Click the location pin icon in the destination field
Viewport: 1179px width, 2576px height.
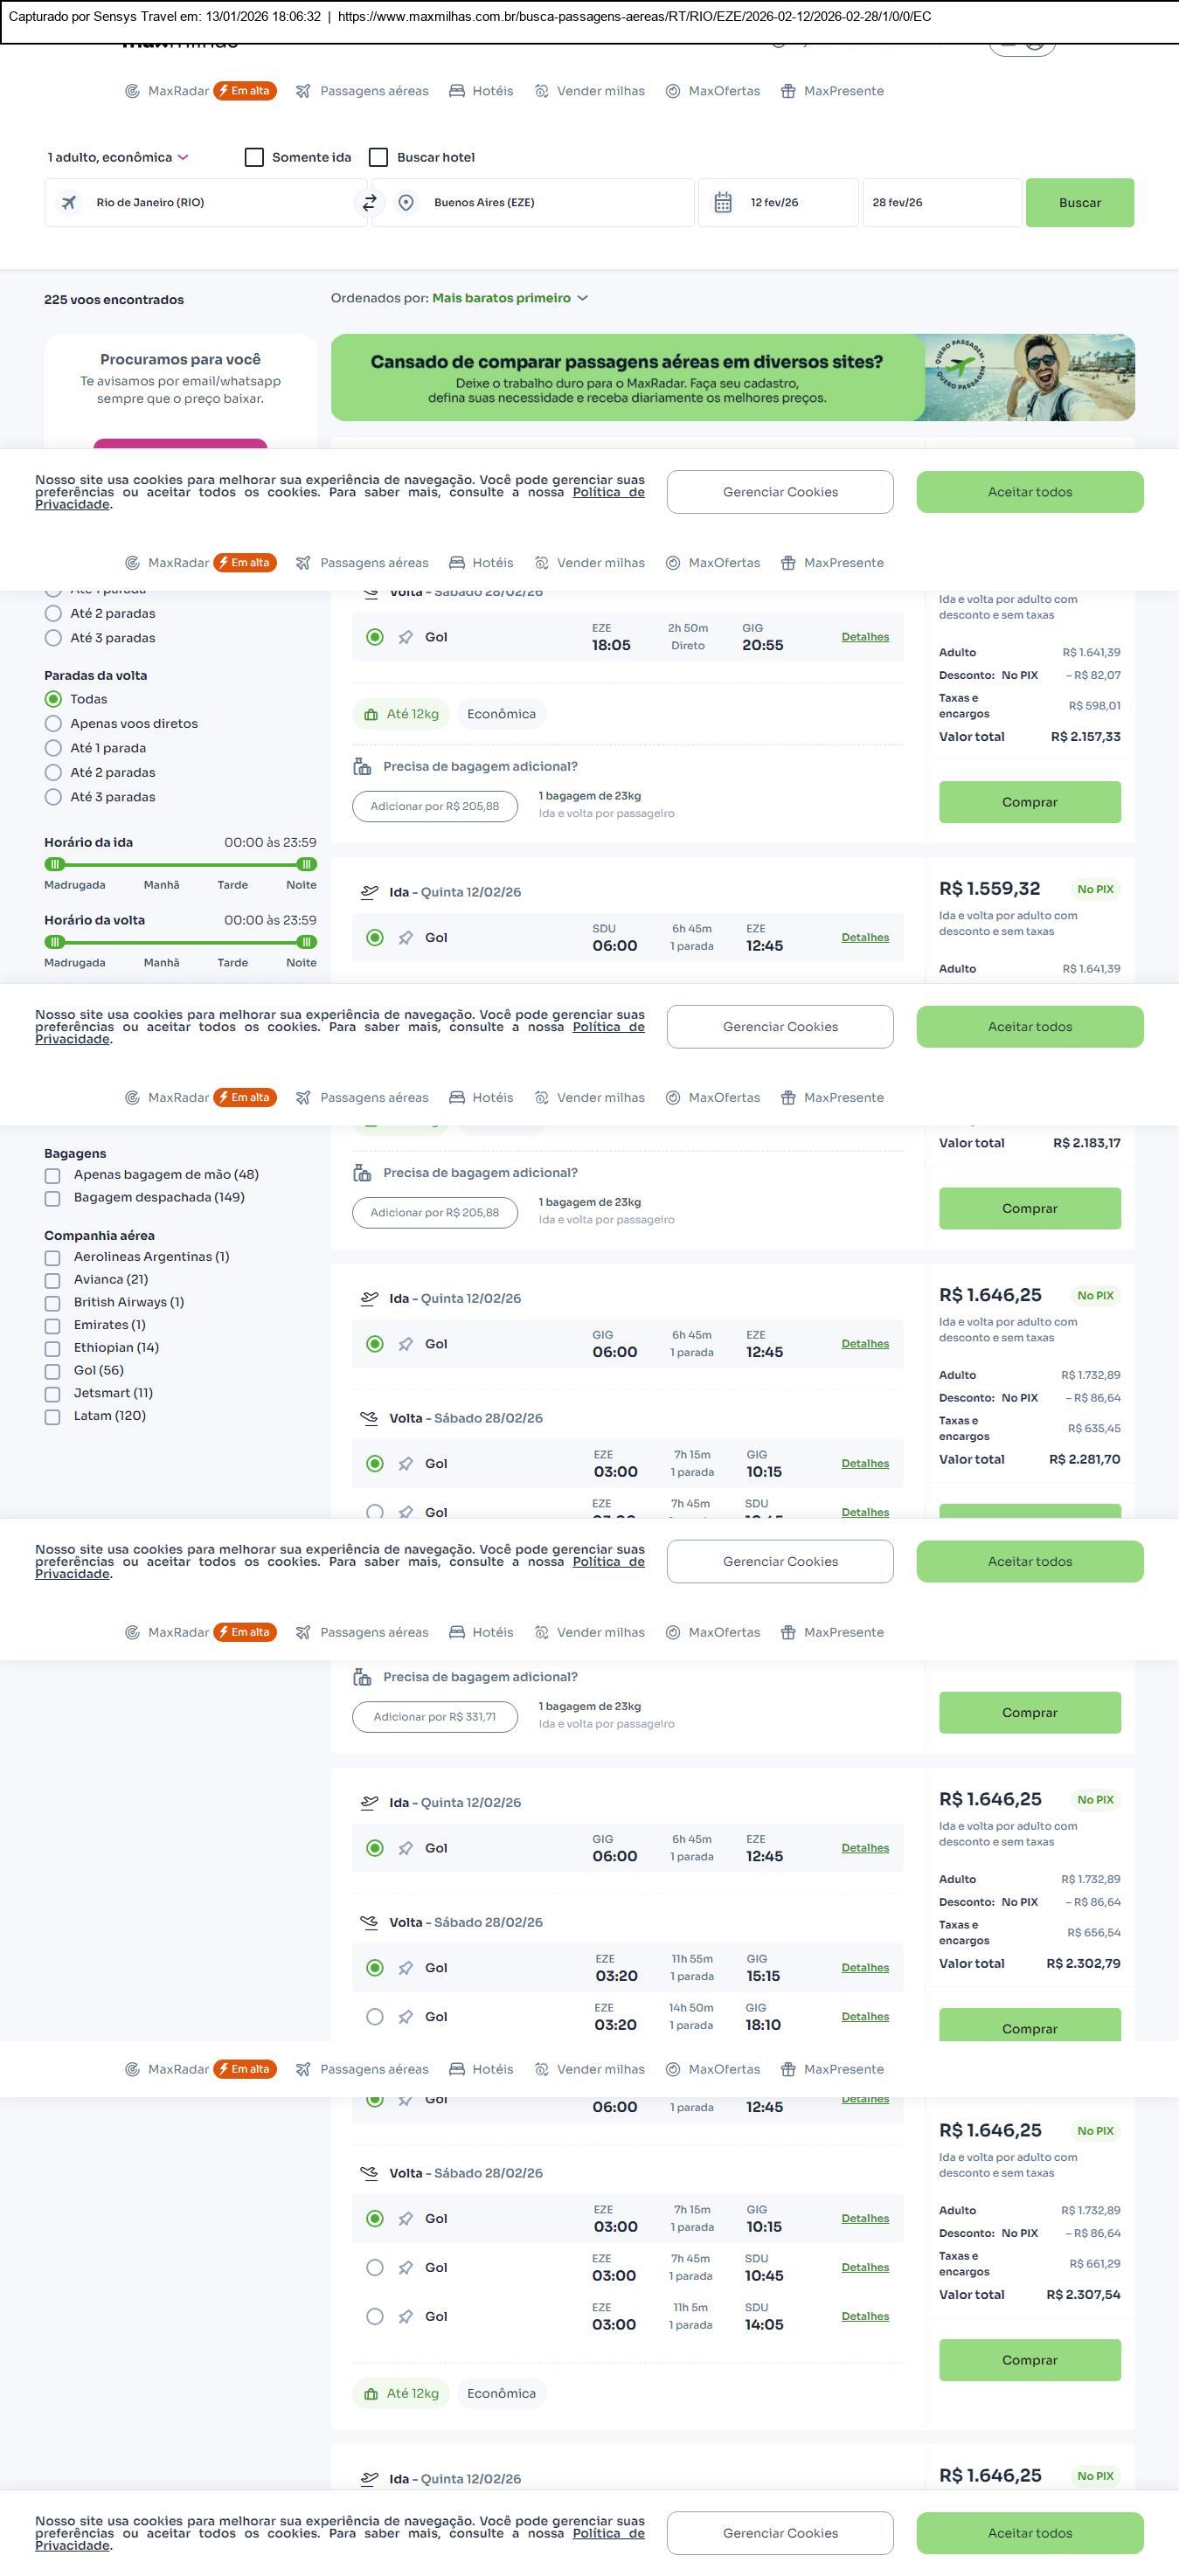tap(406, 203)
